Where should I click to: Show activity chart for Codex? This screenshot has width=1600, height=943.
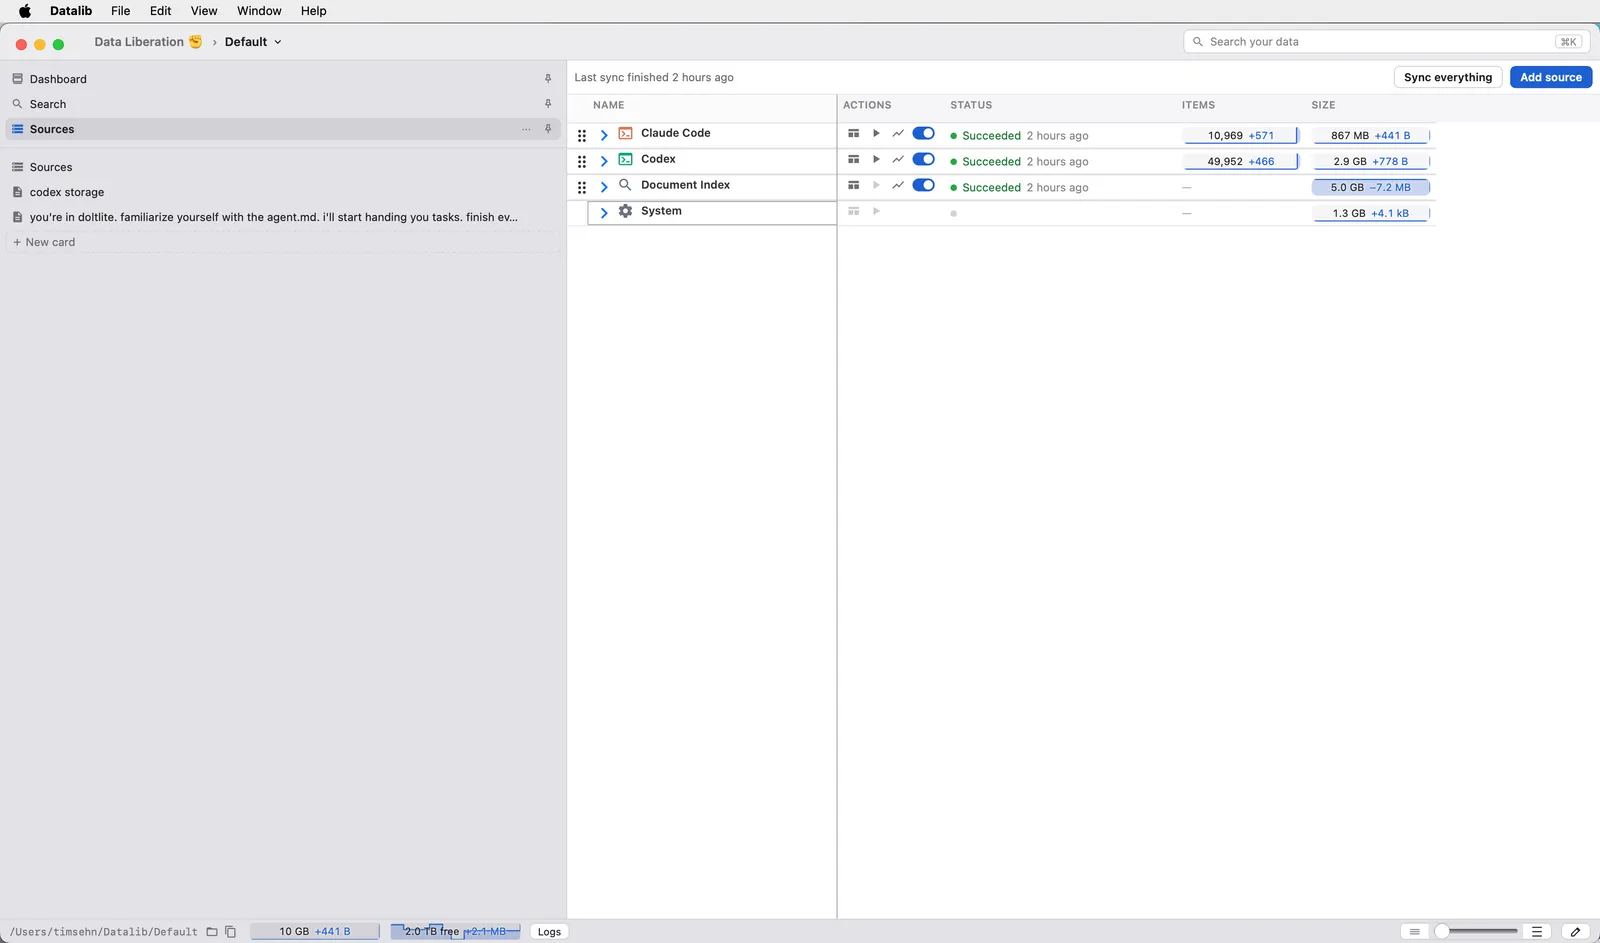pos(898,159)
